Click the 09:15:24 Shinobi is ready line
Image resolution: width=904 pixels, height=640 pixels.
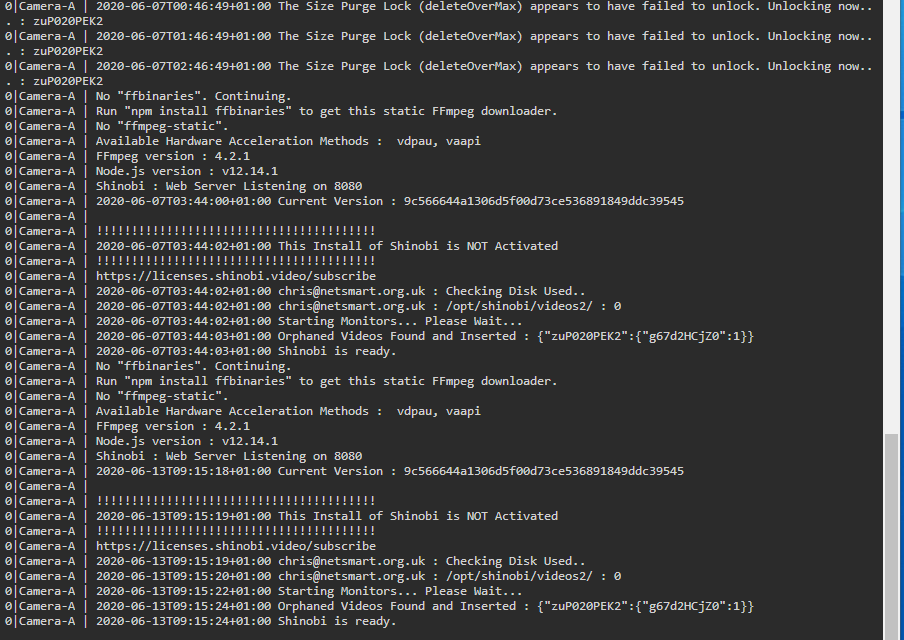[x=246, y=621]
